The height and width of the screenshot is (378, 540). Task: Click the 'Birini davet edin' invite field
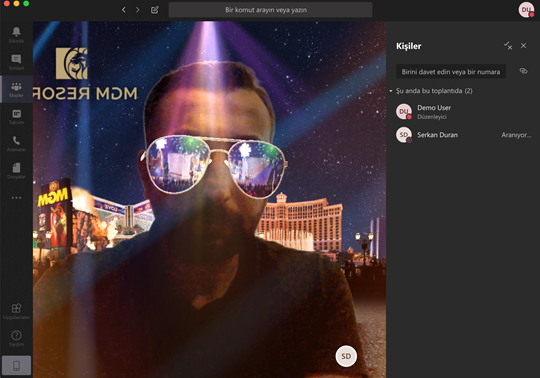point(451,72)
